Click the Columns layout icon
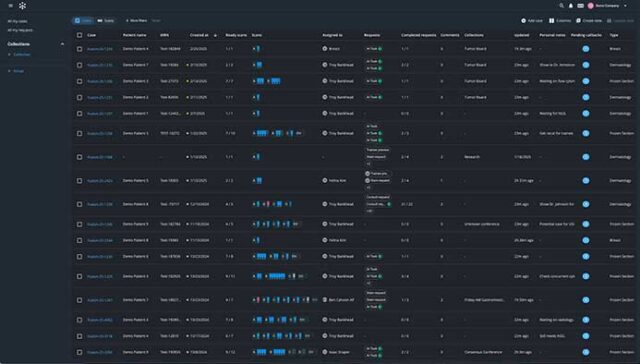 tap(551, 20)
